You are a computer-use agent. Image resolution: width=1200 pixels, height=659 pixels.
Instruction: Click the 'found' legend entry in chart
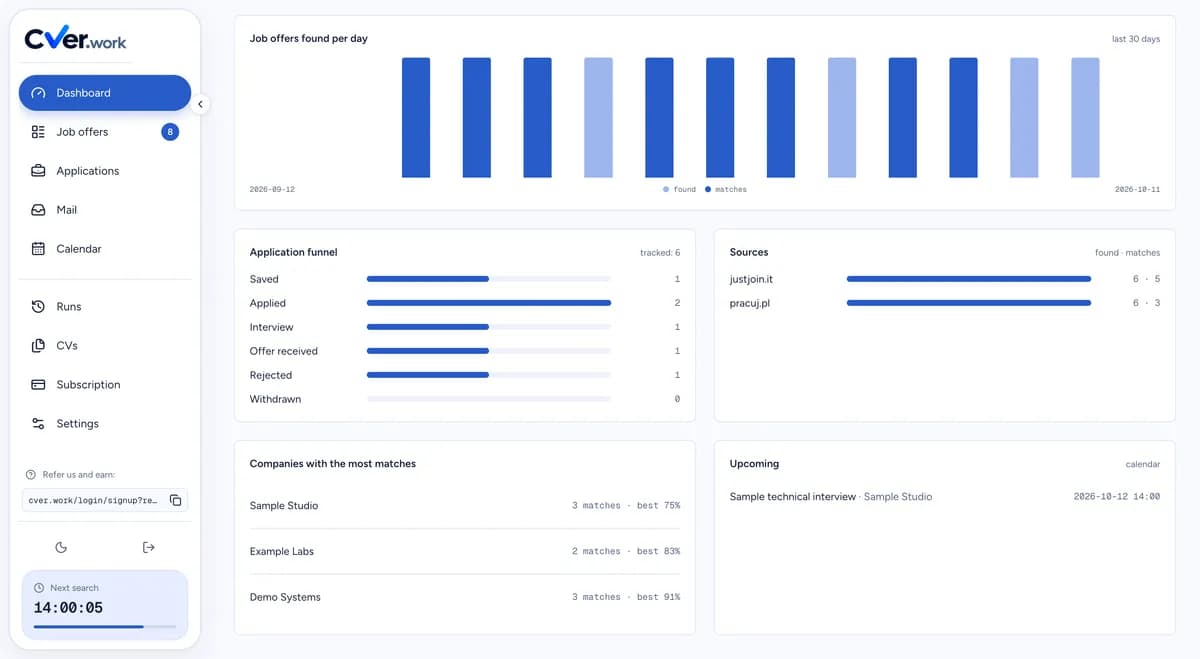[x=680, y=189]
